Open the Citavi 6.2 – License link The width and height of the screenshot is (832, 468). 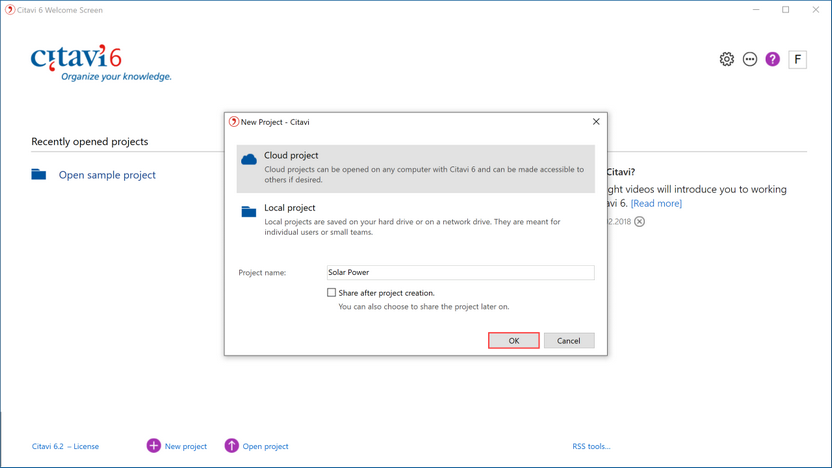[65, 446]
